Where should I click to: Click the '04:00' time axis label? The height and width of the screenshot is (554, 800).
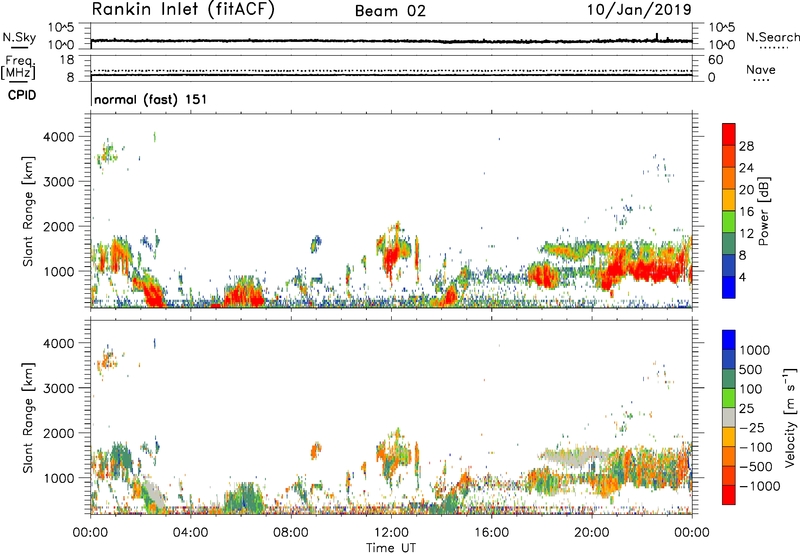(191, 533)
